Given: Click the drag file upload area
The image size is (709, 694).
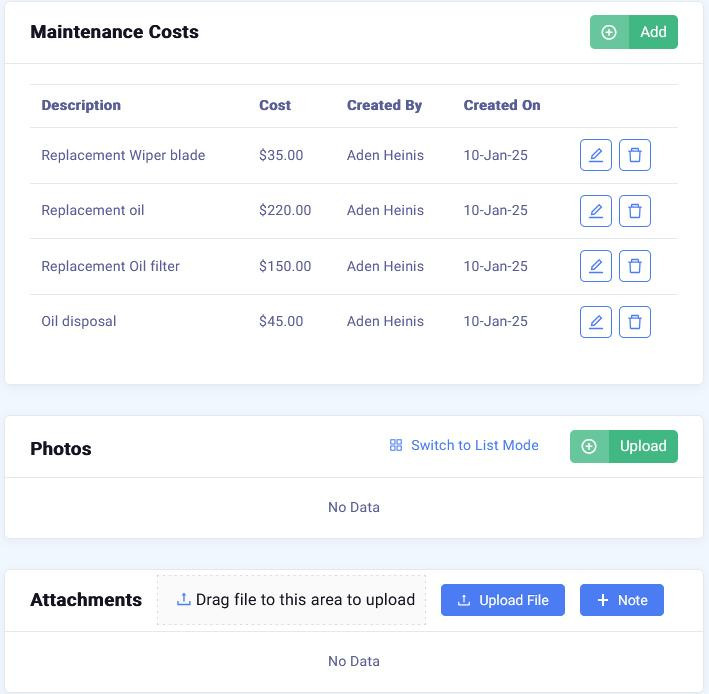Looking at the screenshot, I should [291, 600].
